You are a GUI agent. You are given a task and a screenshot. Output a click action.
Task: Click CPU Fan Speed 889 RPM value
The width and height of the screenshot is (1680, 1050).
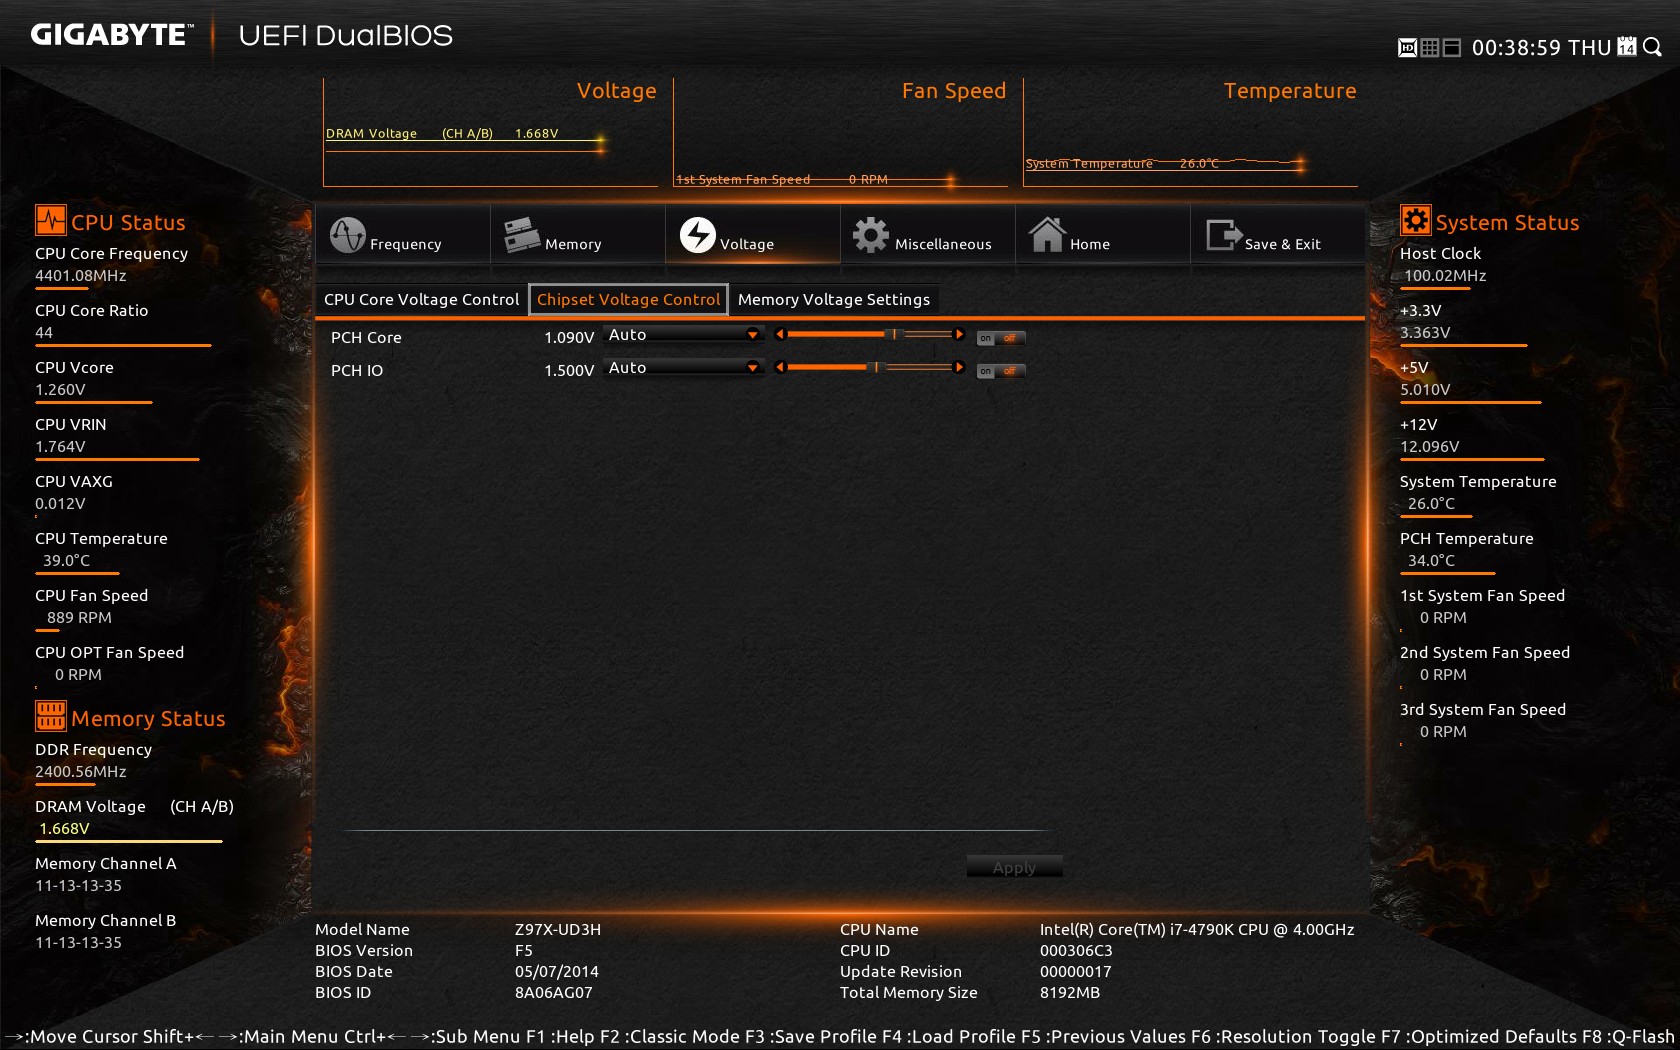[79, 617]
